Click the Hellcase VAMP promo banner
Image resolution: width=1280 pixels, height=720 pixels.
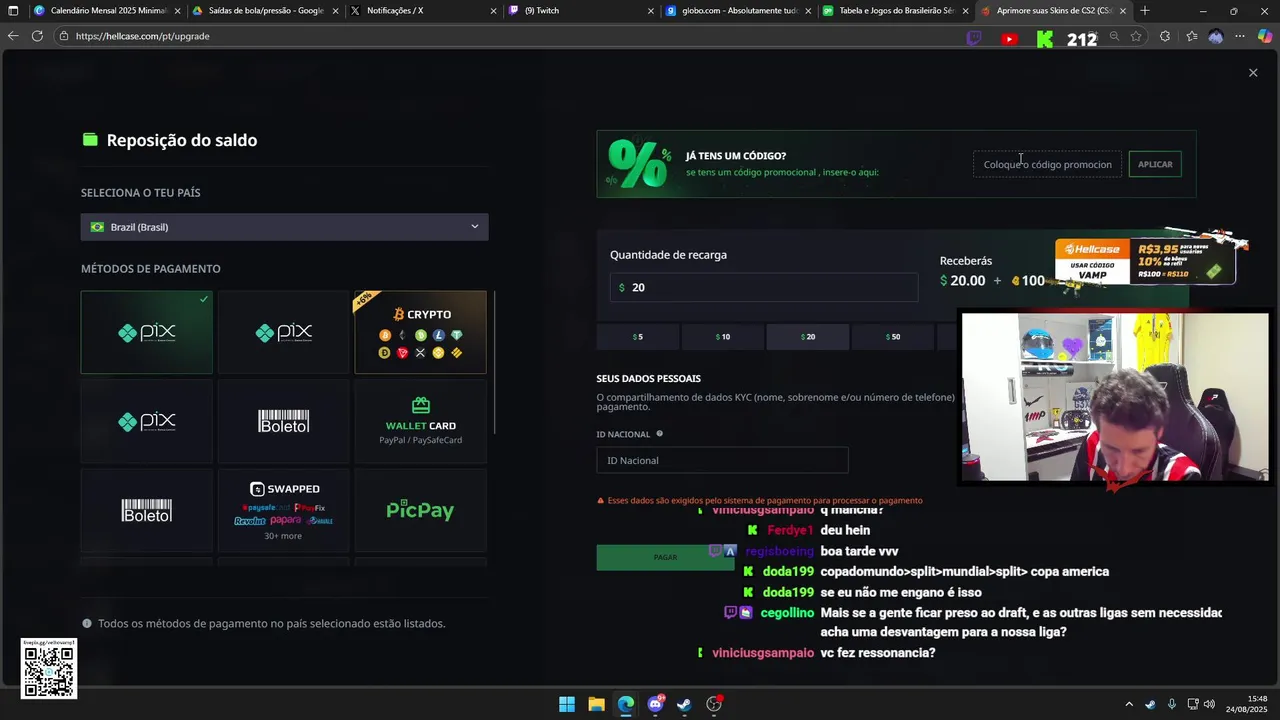1145,261
